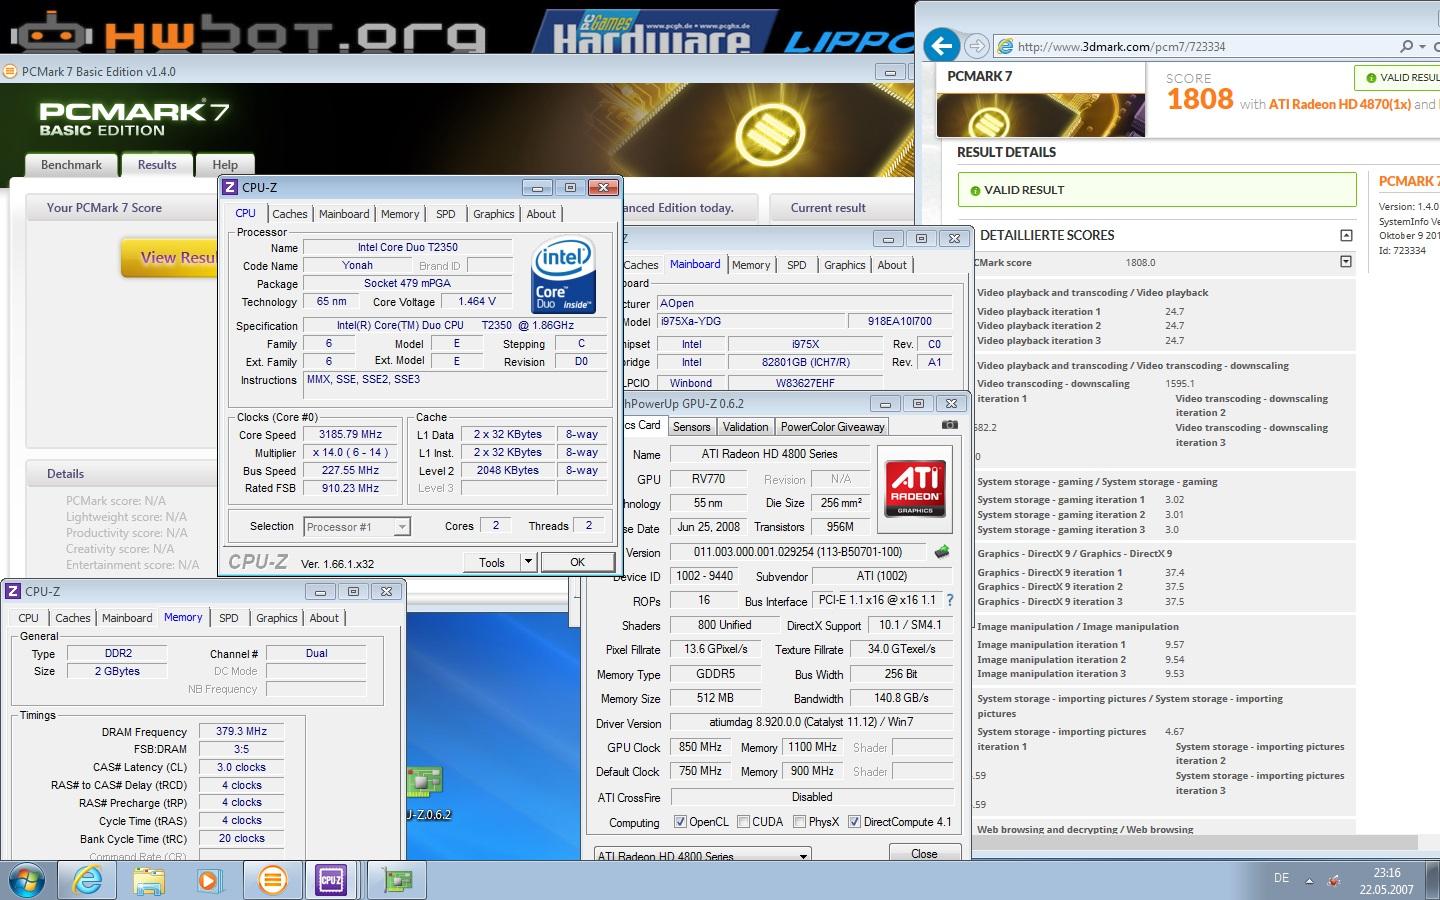The image size is (1440, 900).
Task: Open the SPD tab in front CPU-Z
Action: [x=446, y=214]
